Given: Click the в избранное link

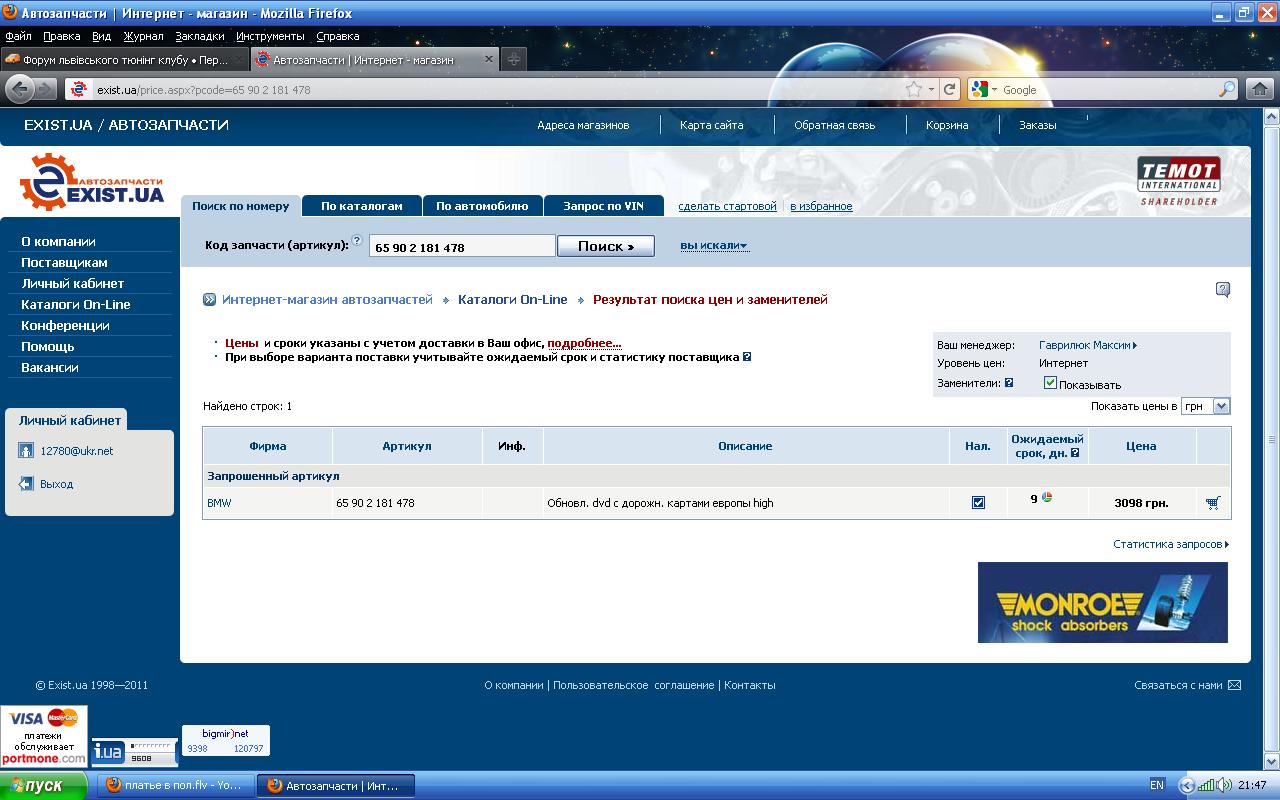Looking at the screenshot, I should [821, 206].
